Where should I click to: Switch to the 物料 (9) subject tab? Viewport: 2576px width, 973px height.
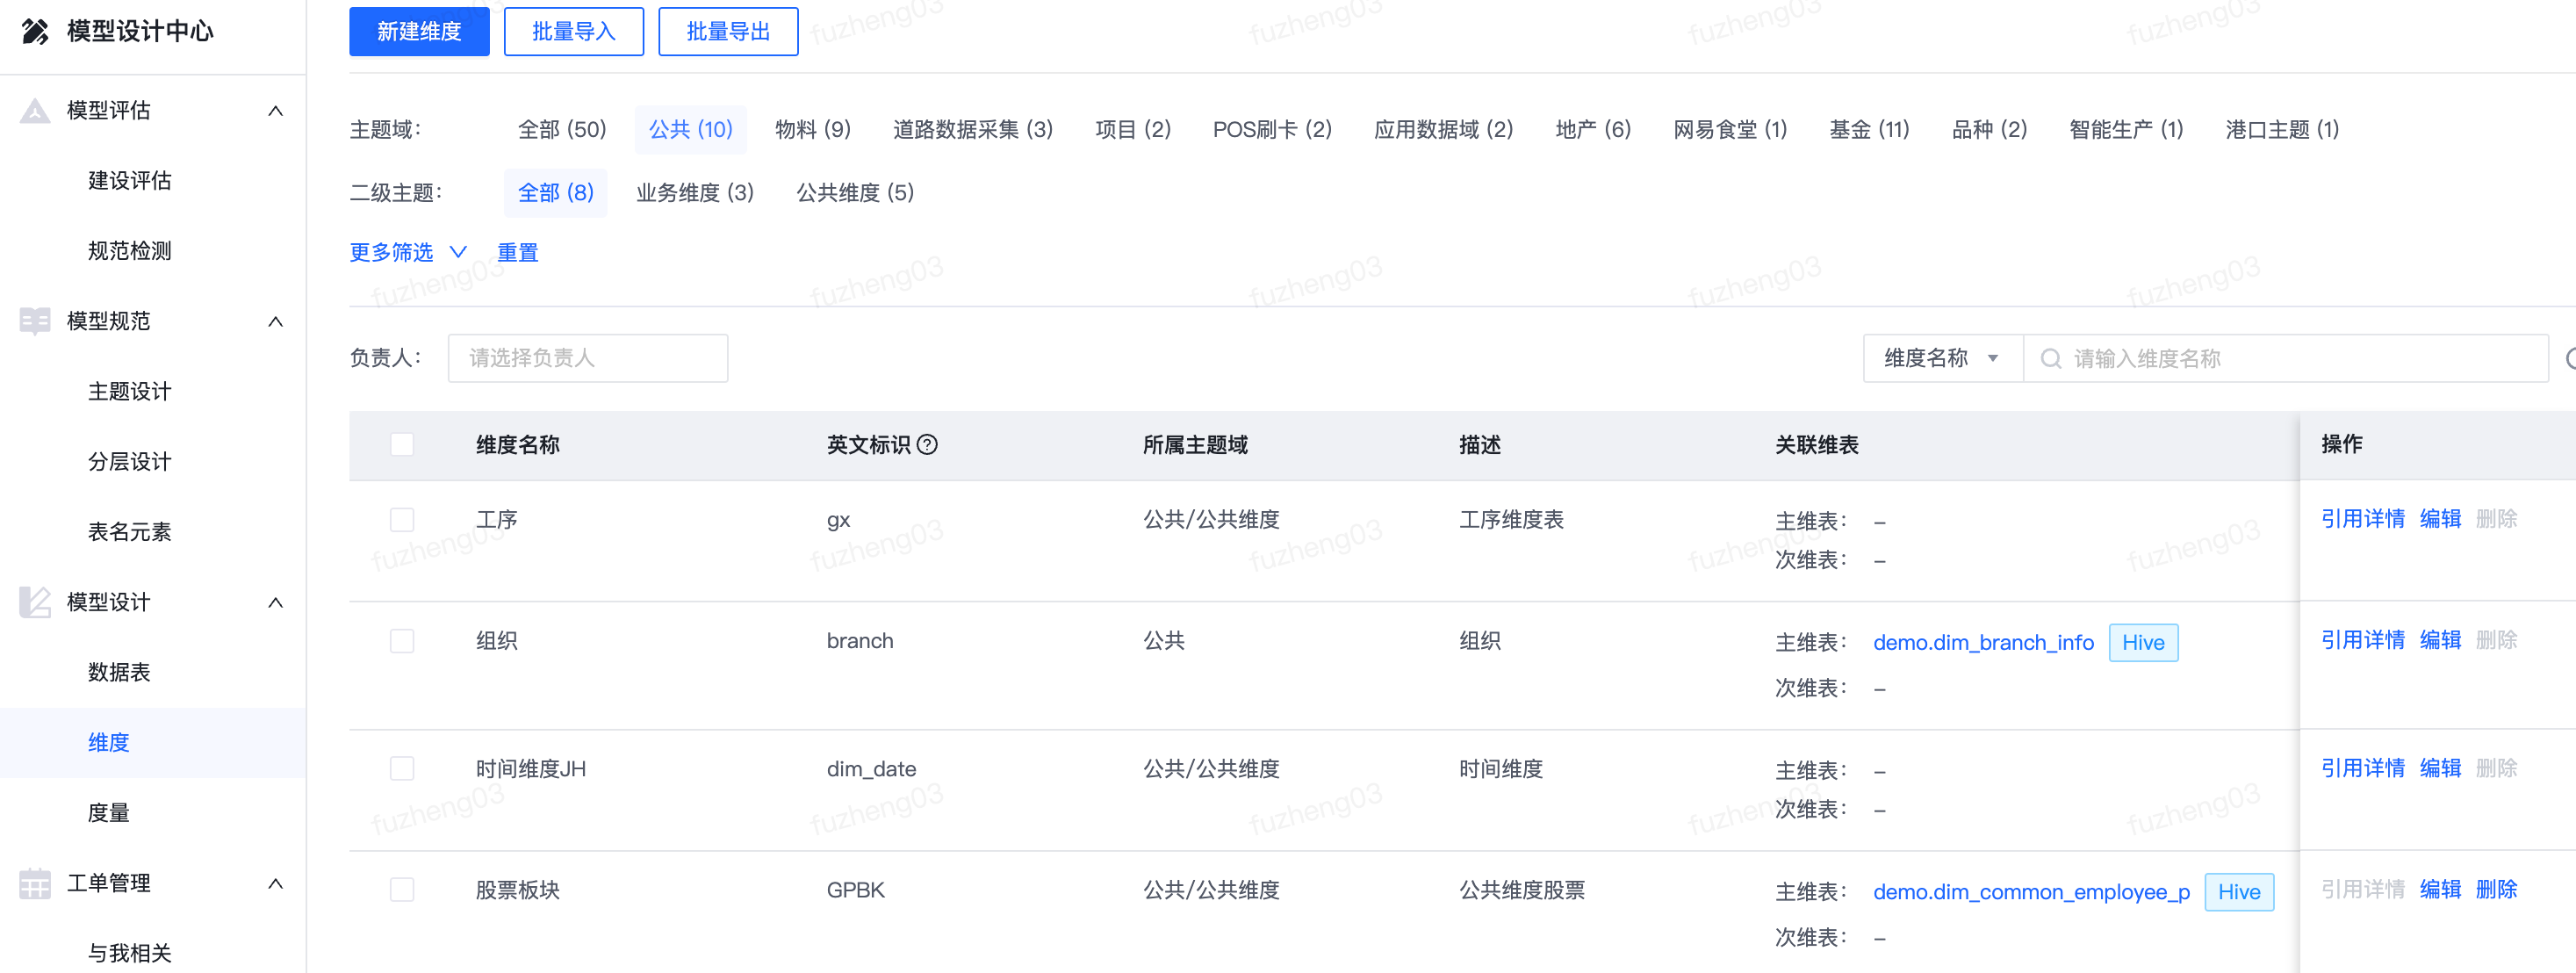point(812,129)
